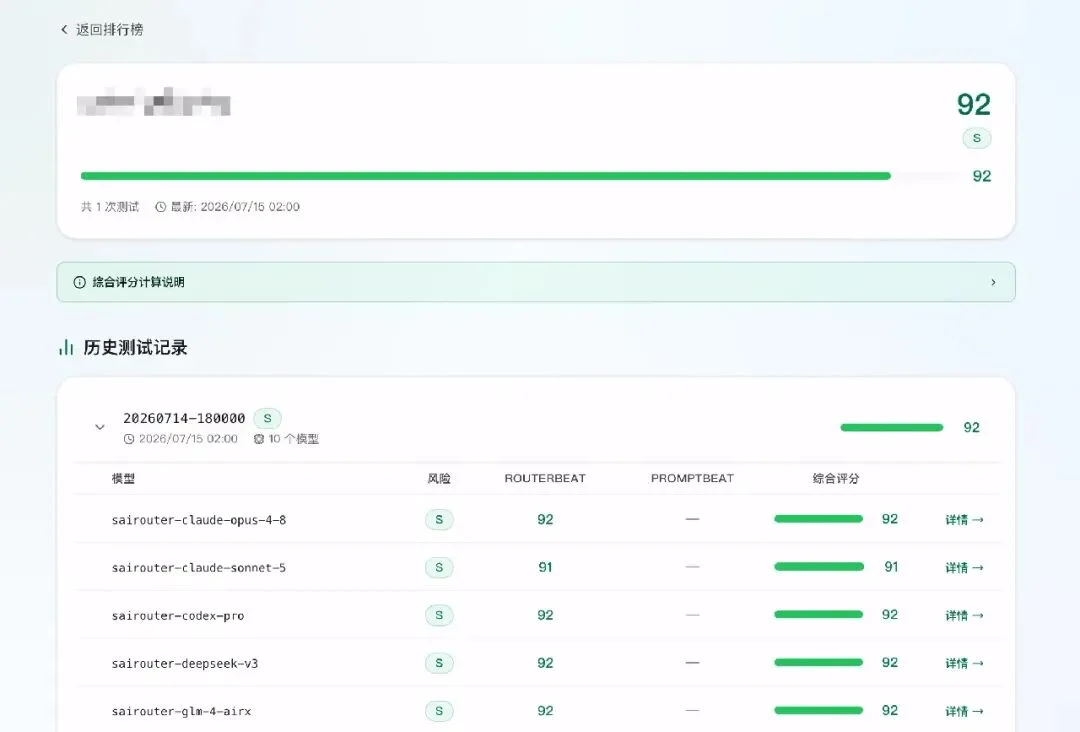The width and height of the screenshot is (1080, 732).
Task: Click risk badge S of sairouter-deepseek-v3
Action: click(x=439, y=663)
